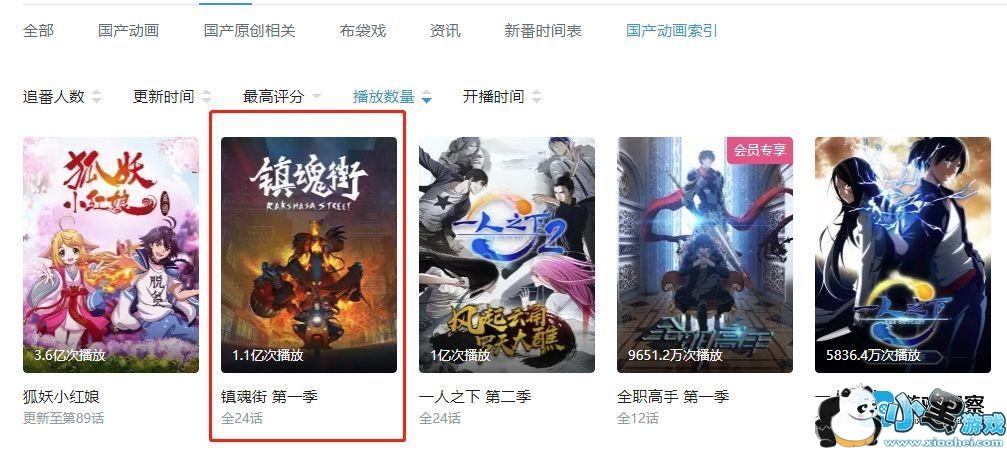Open the 5836.4万次播放 一人之下 poster
This screenshot has height=451, width=1007.
(903, 254)
